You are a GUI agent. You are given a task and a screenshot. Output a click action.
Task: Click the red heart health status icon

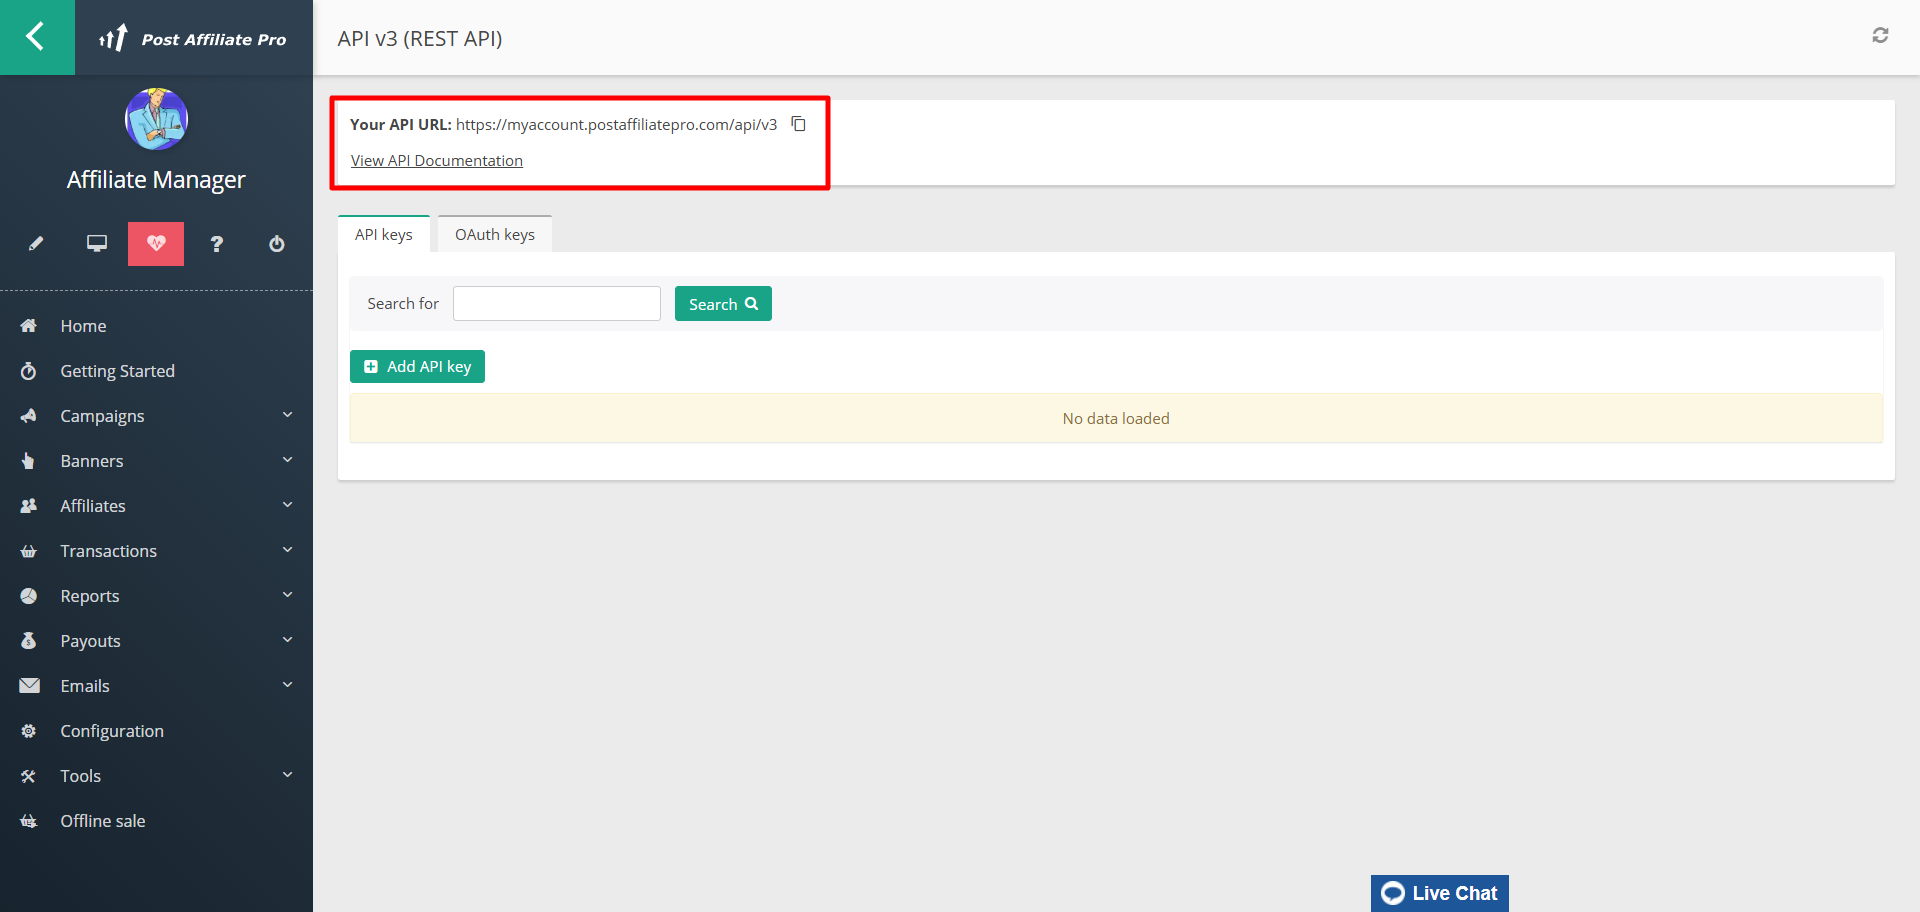(156, 243)
